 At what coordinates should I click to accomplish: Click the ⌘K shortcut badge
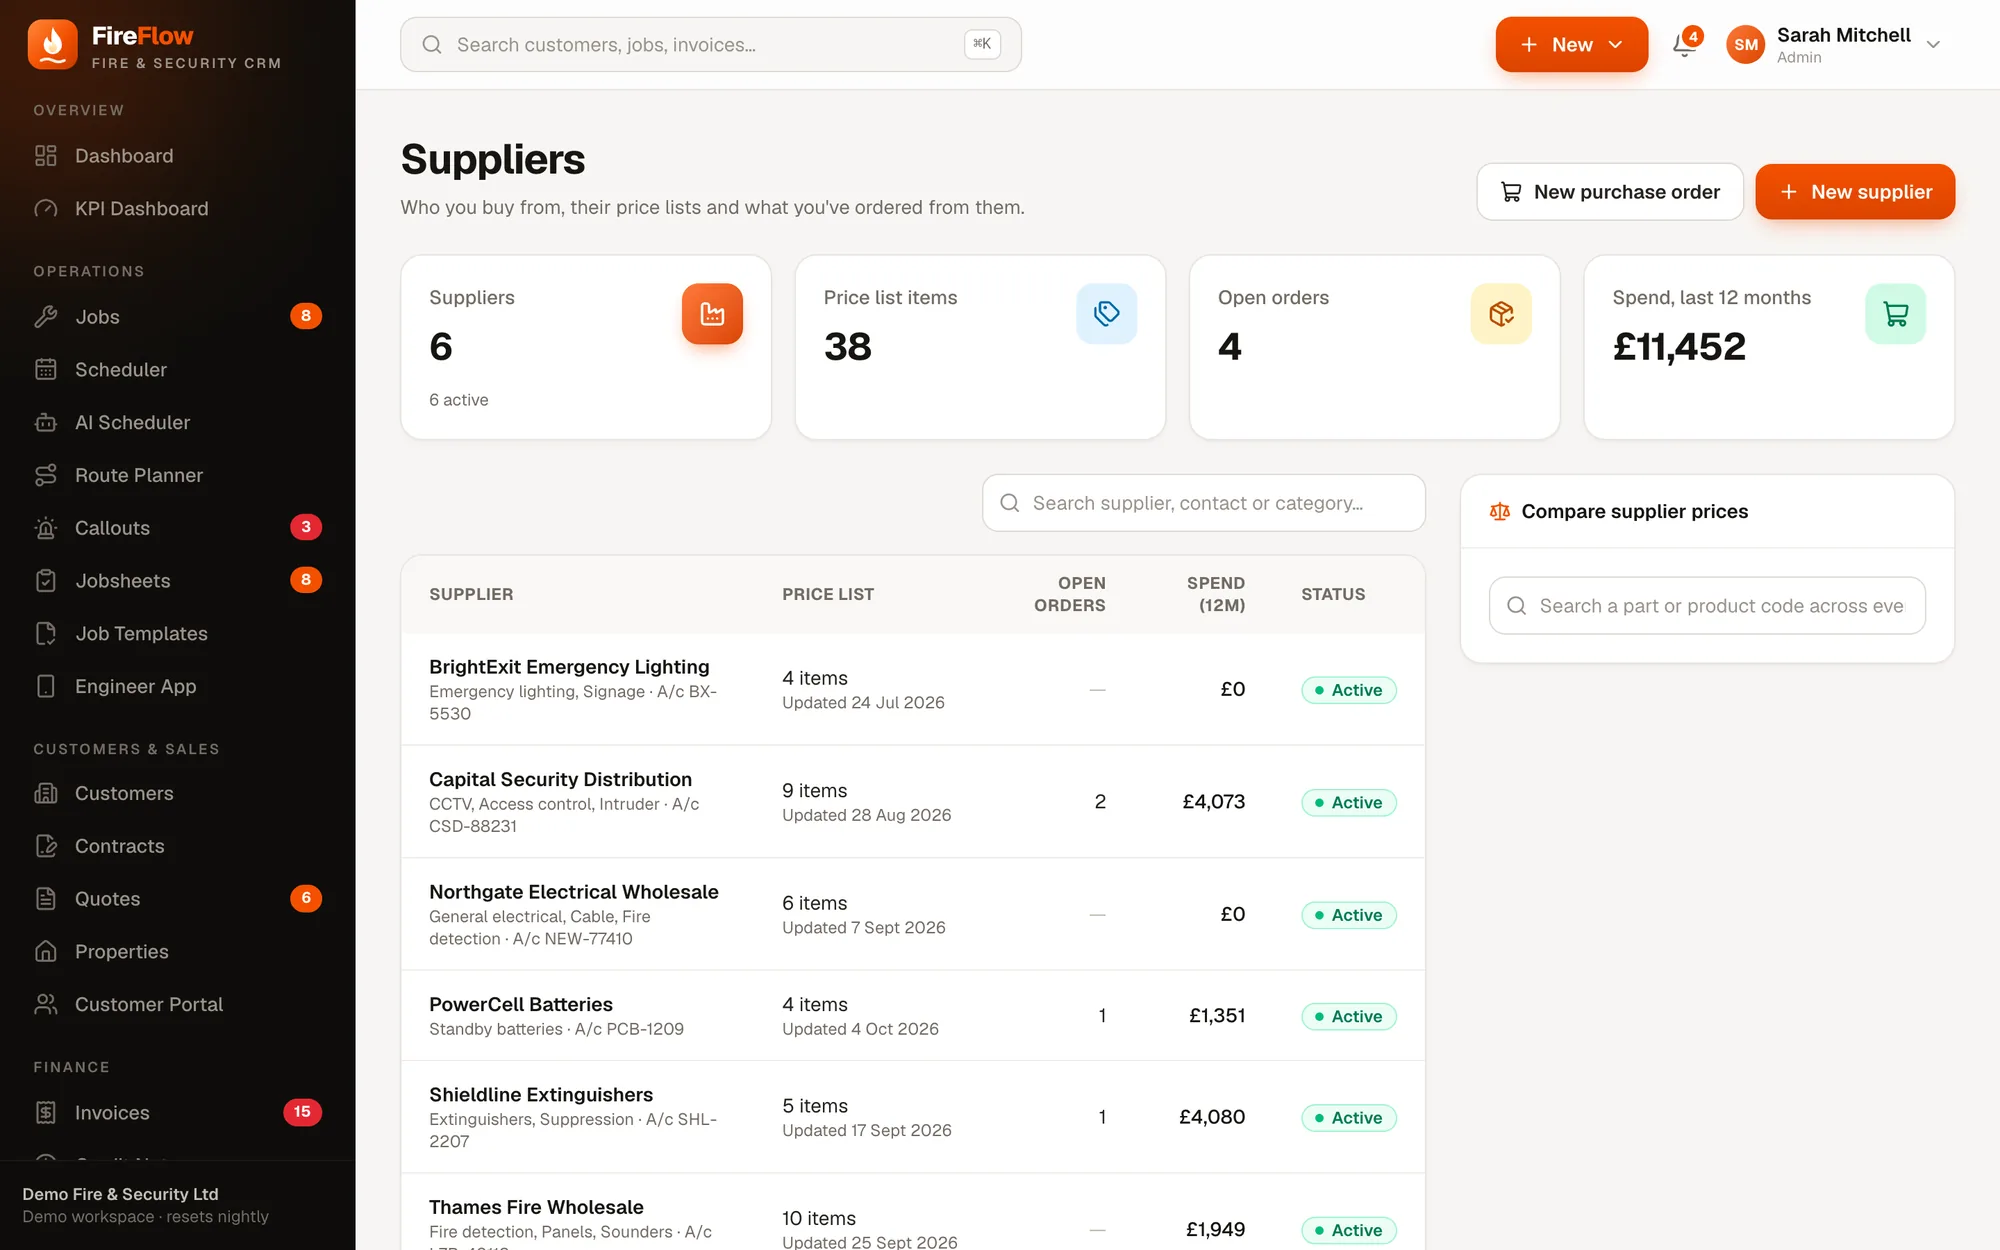(x=982, y=44)
